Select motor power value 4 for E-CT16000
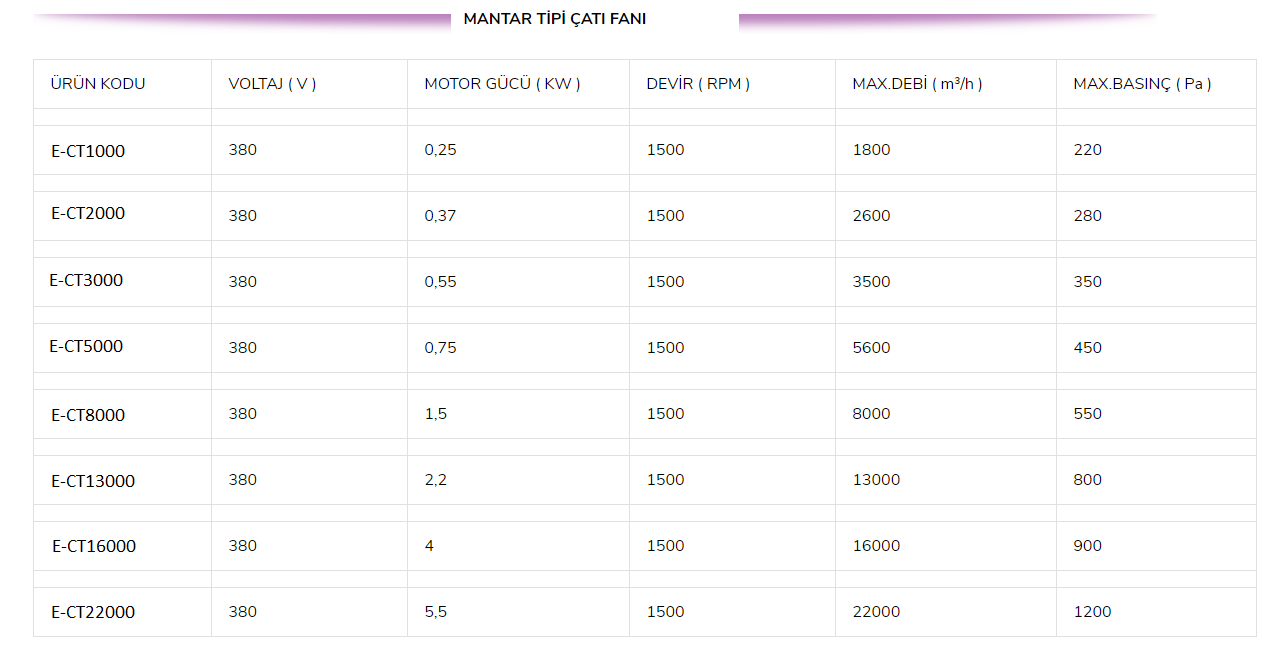1287x661 pixels. [429, 546]
